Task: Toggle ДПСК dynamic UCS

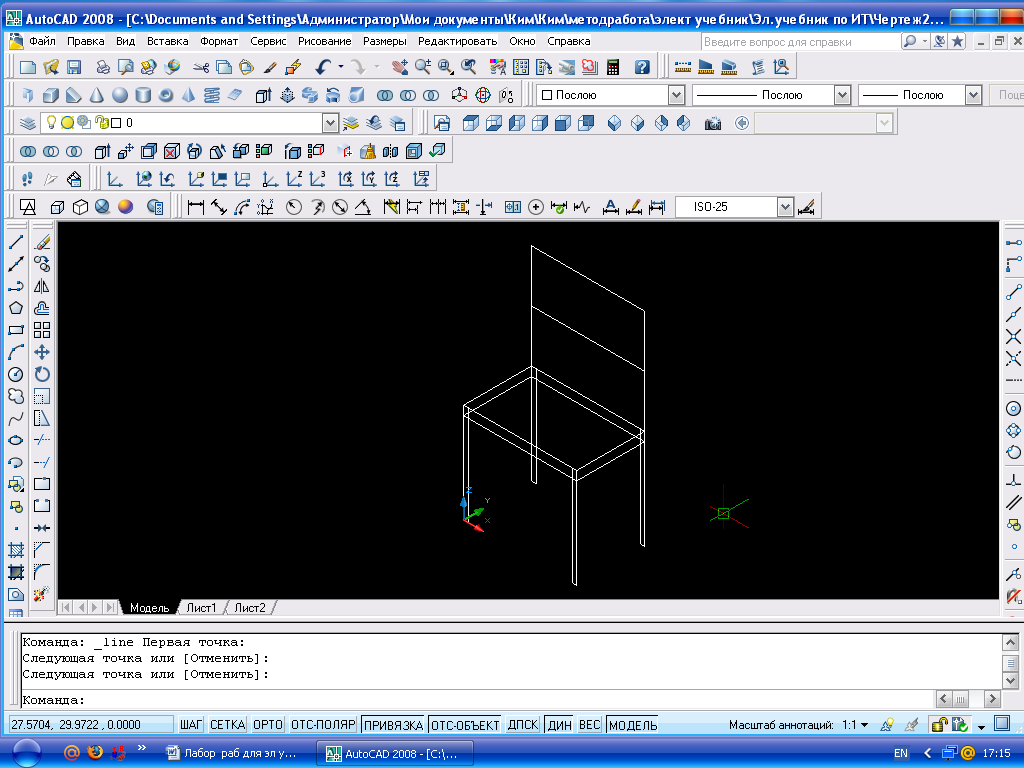Action: click(522, 725)
